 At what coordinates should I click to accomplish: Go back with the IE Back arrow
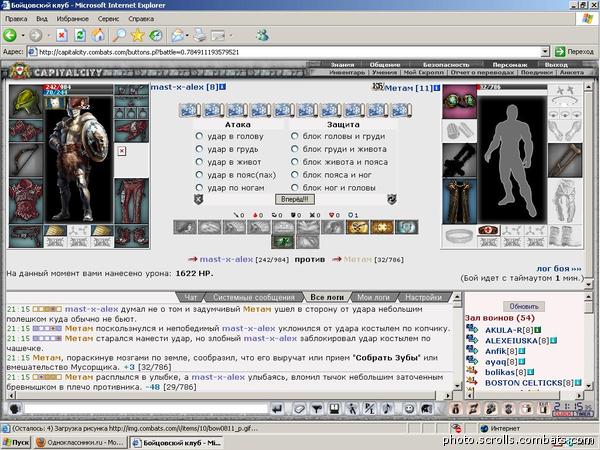click(10, 36)
